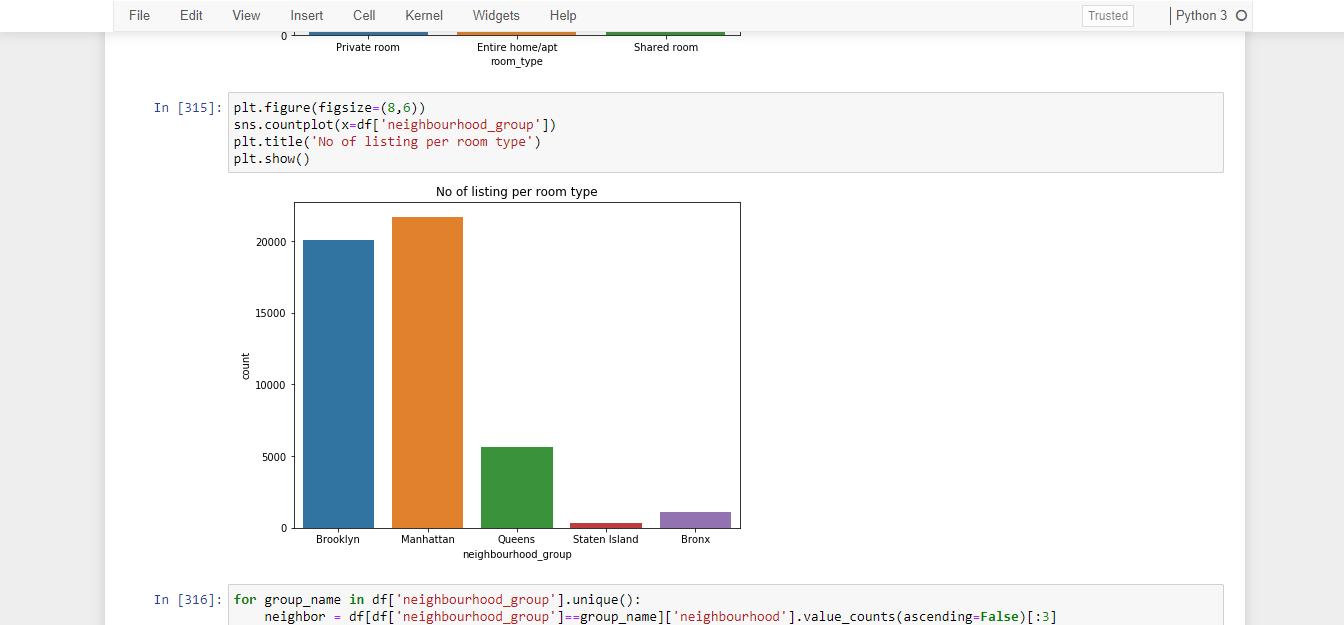Screen dimensions: 1344x625
Task: Click the 'count' y-axis label
Action: (246, 366)
